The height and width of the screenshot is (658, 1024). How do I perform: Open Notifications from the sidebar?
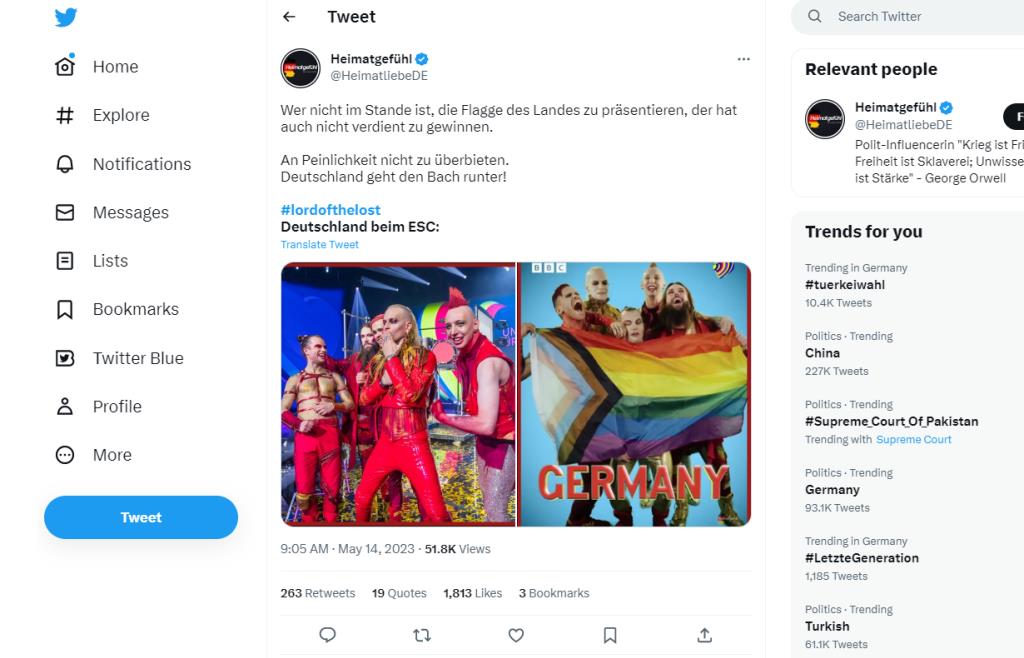[124, 164]
